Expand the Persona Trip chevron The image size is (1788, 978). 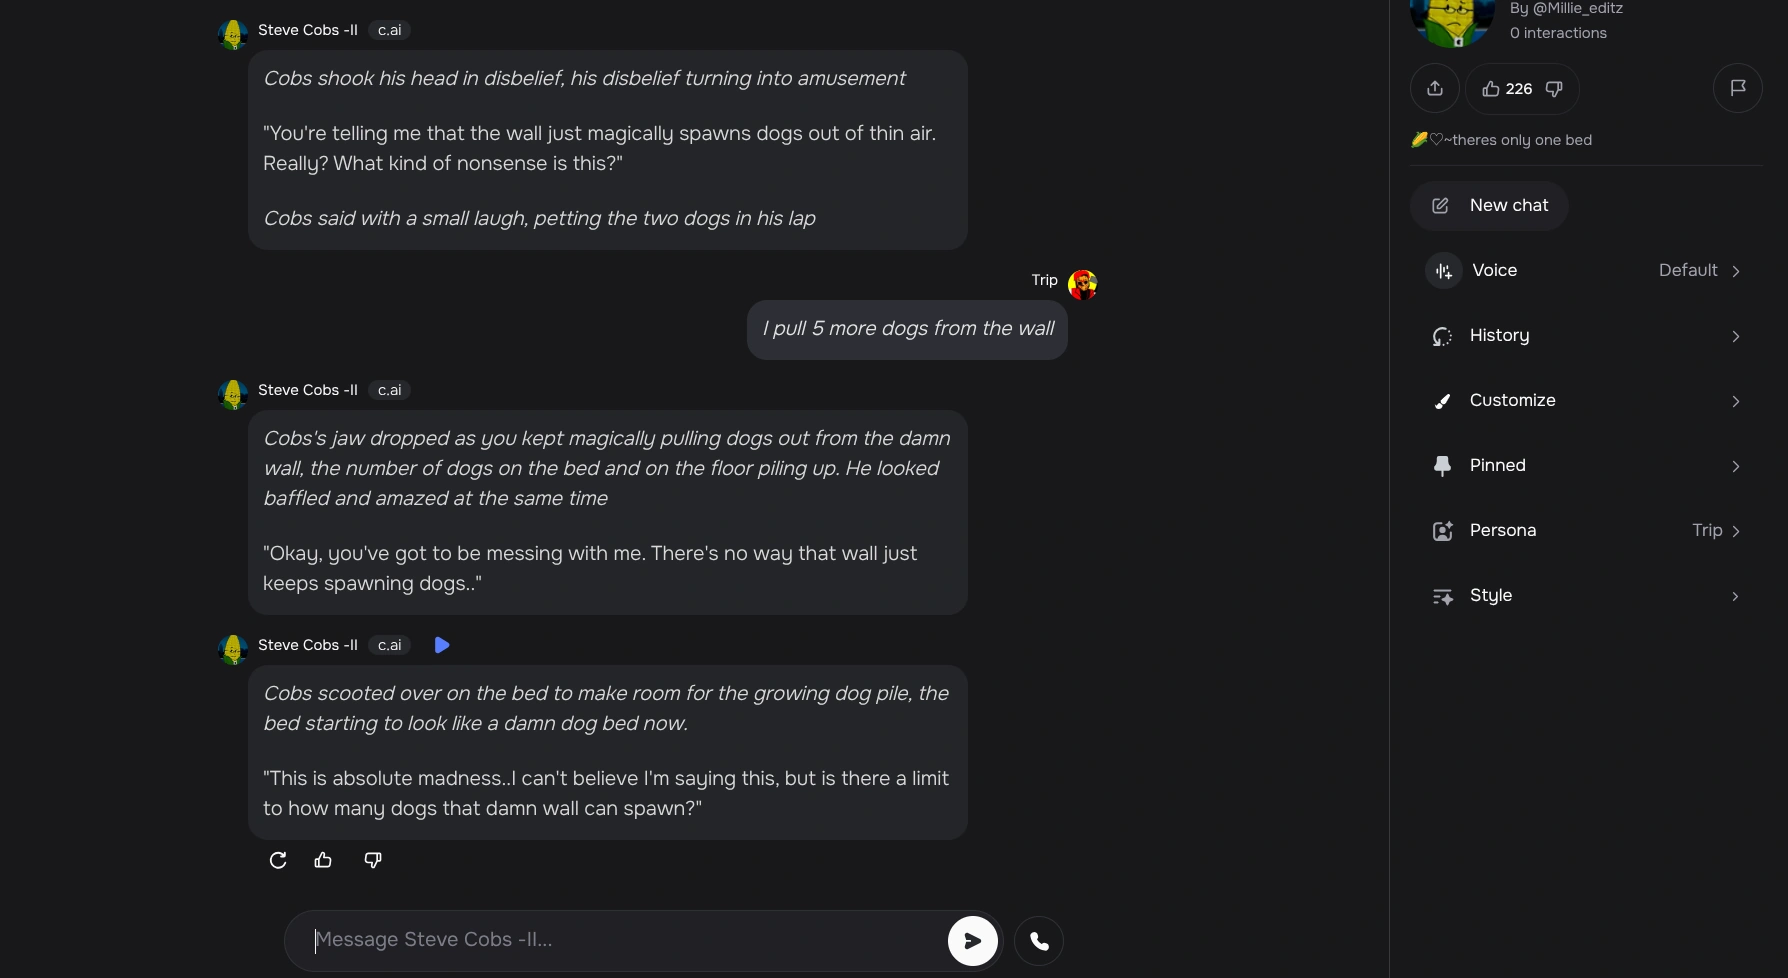point(1735,531)
